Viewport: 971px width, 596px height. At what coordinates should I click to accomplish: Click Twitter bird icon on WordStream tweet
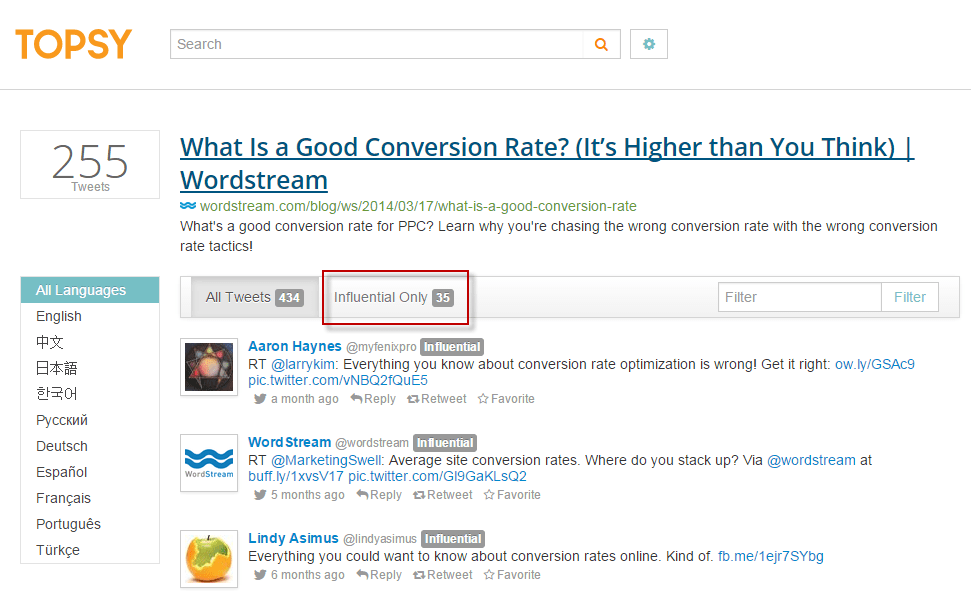coord(260,495)
